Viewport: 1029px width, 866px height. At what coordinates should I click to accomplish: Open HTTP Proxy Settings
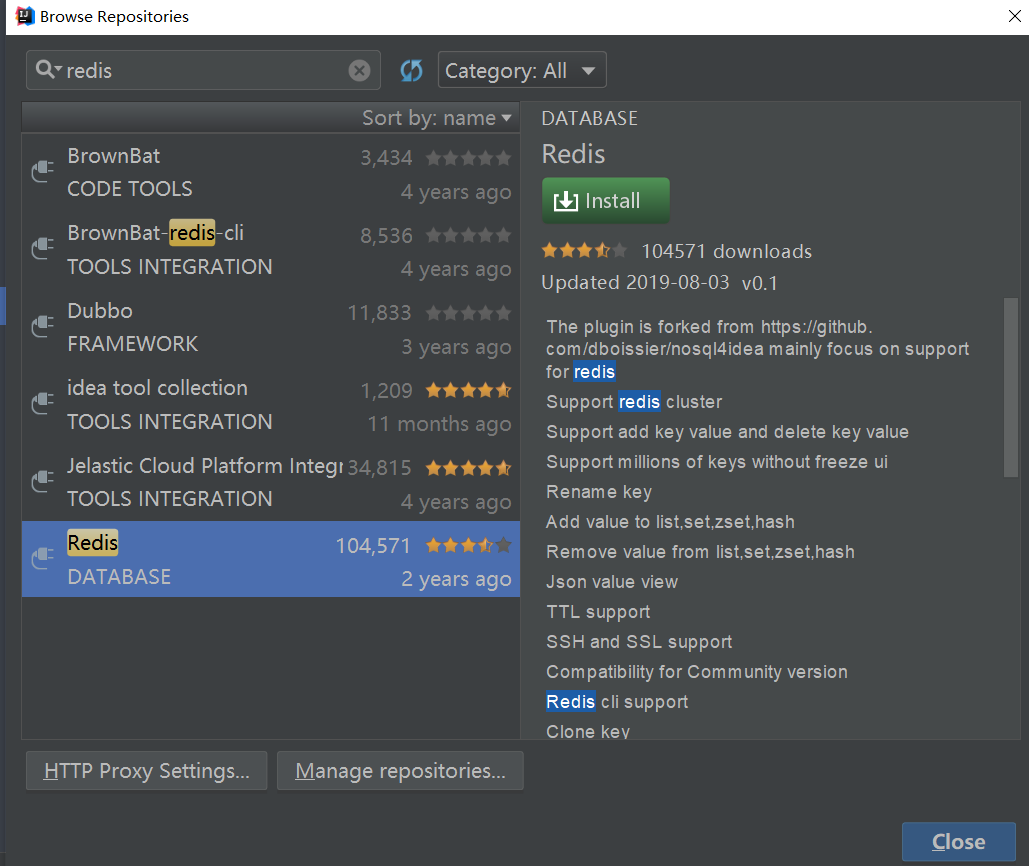(146, 771)
